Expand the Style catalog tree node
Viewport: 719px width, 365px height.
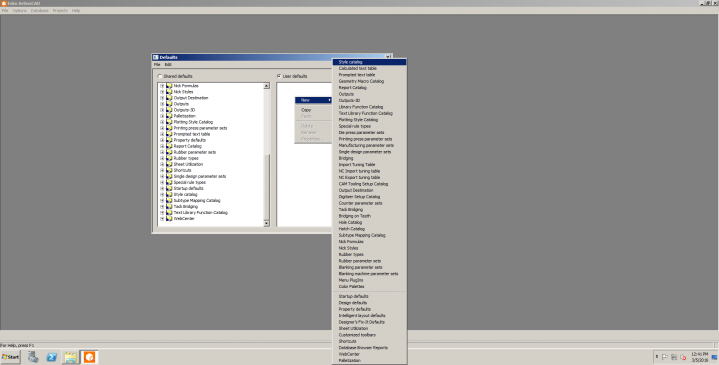(162, 194)
